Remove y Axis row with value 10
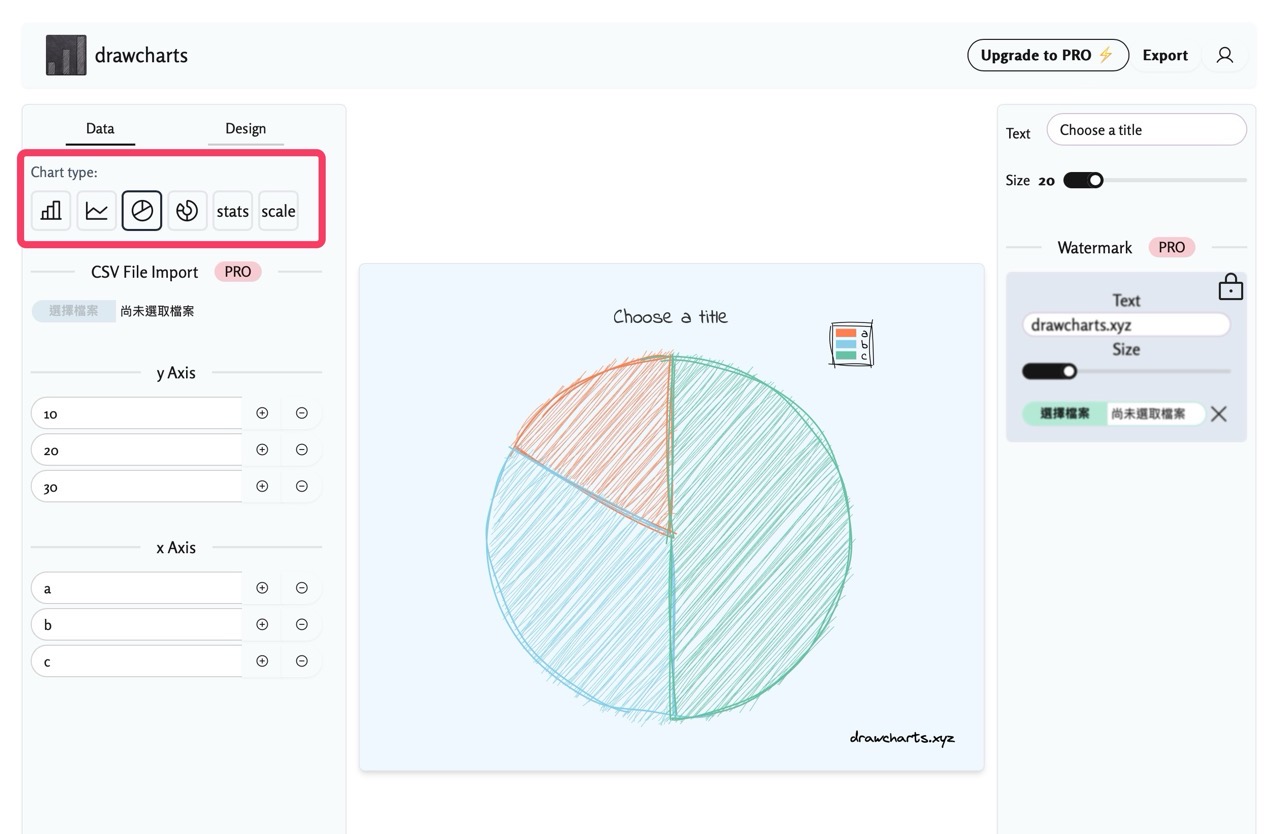 pyautogui.click(x=302, y=413)
